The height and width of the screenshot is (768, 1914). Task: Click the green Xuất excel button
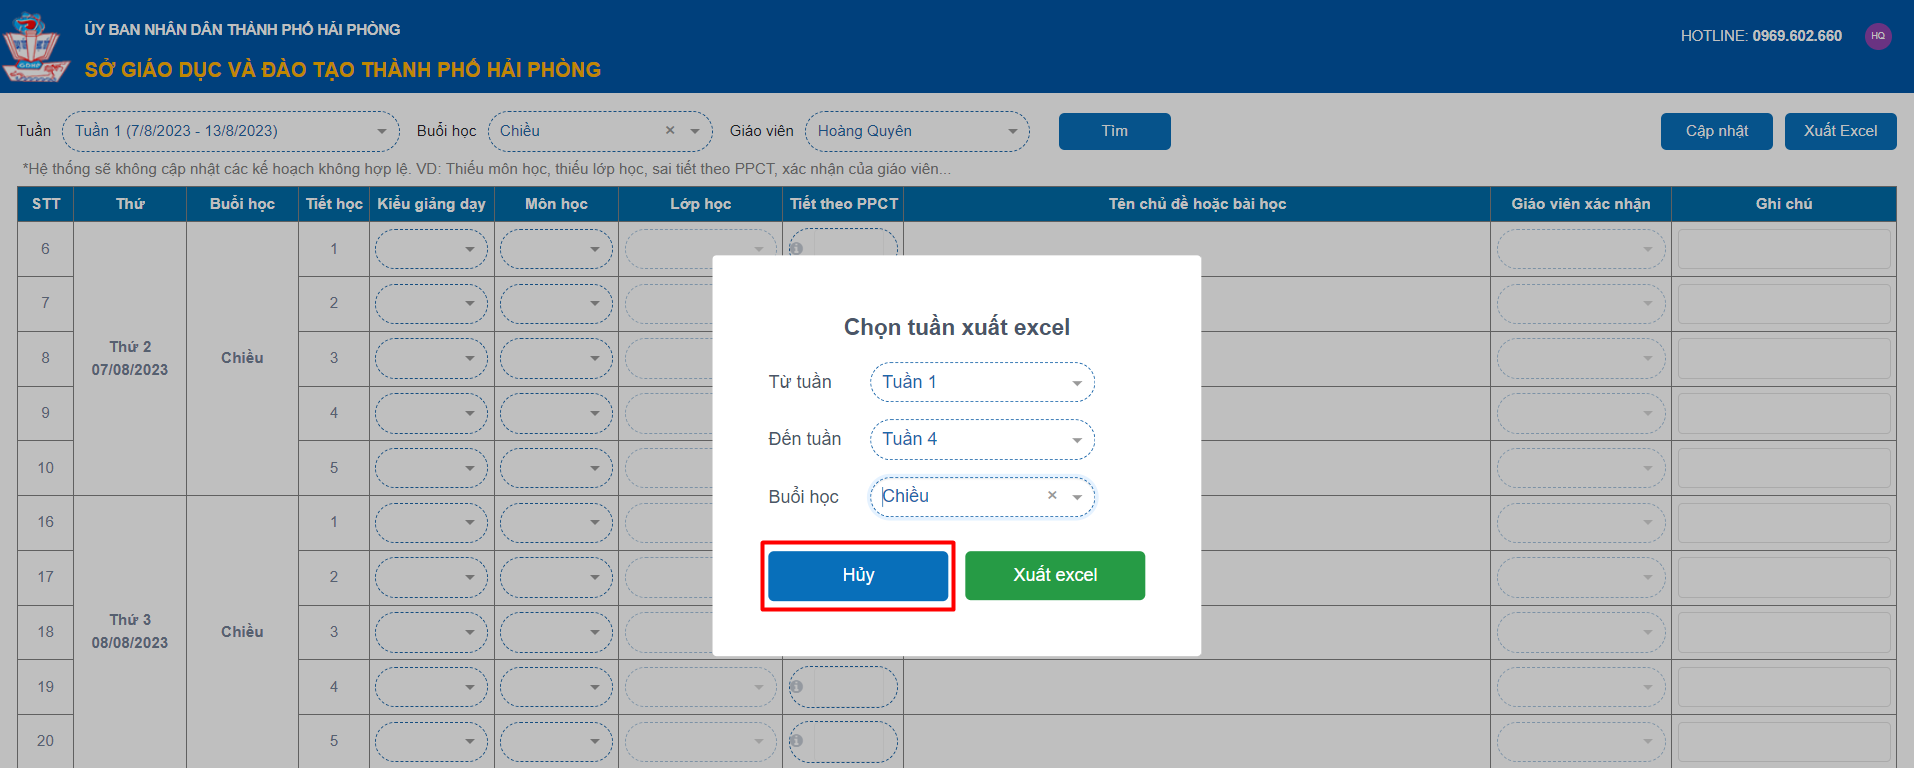(1054, 575)
